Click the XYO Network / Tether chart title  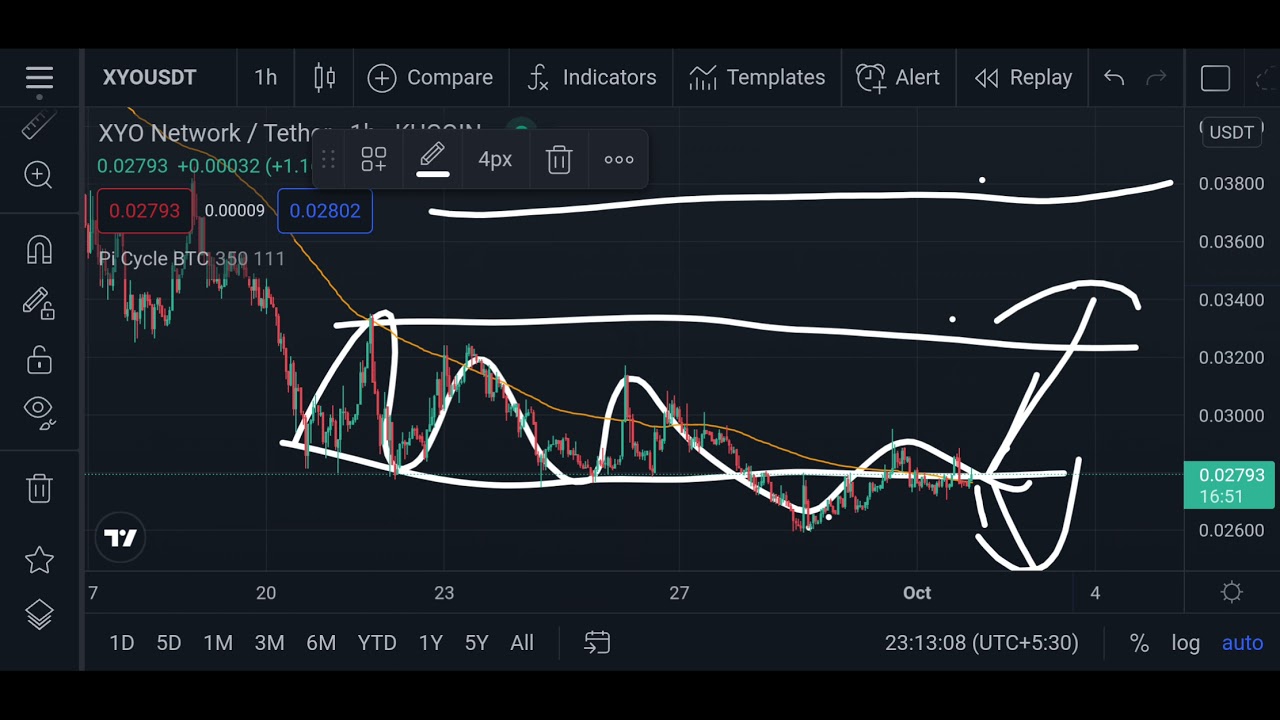point(215,133)
